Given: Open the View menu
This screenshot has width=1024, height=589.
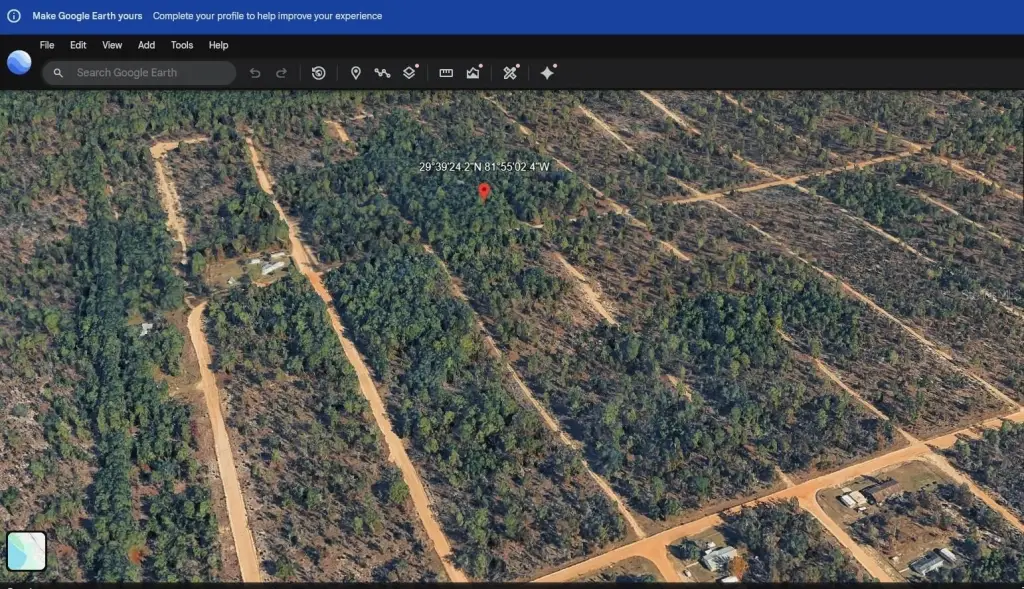Looking at the screenshot, I should 112,45.
